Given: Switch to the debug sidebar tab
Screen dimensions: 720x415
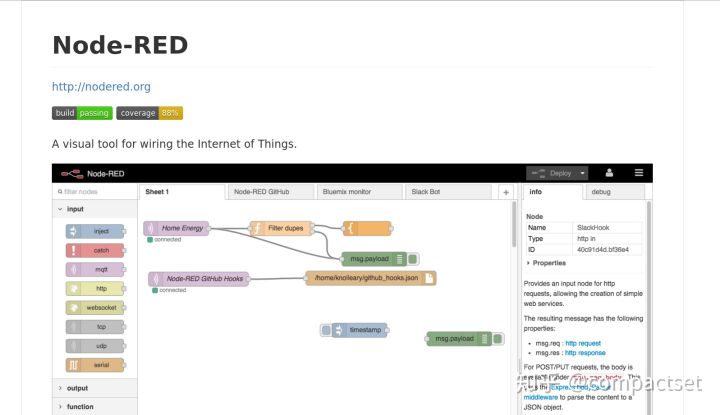Looking at the screenshot, I should coord(600,191).
